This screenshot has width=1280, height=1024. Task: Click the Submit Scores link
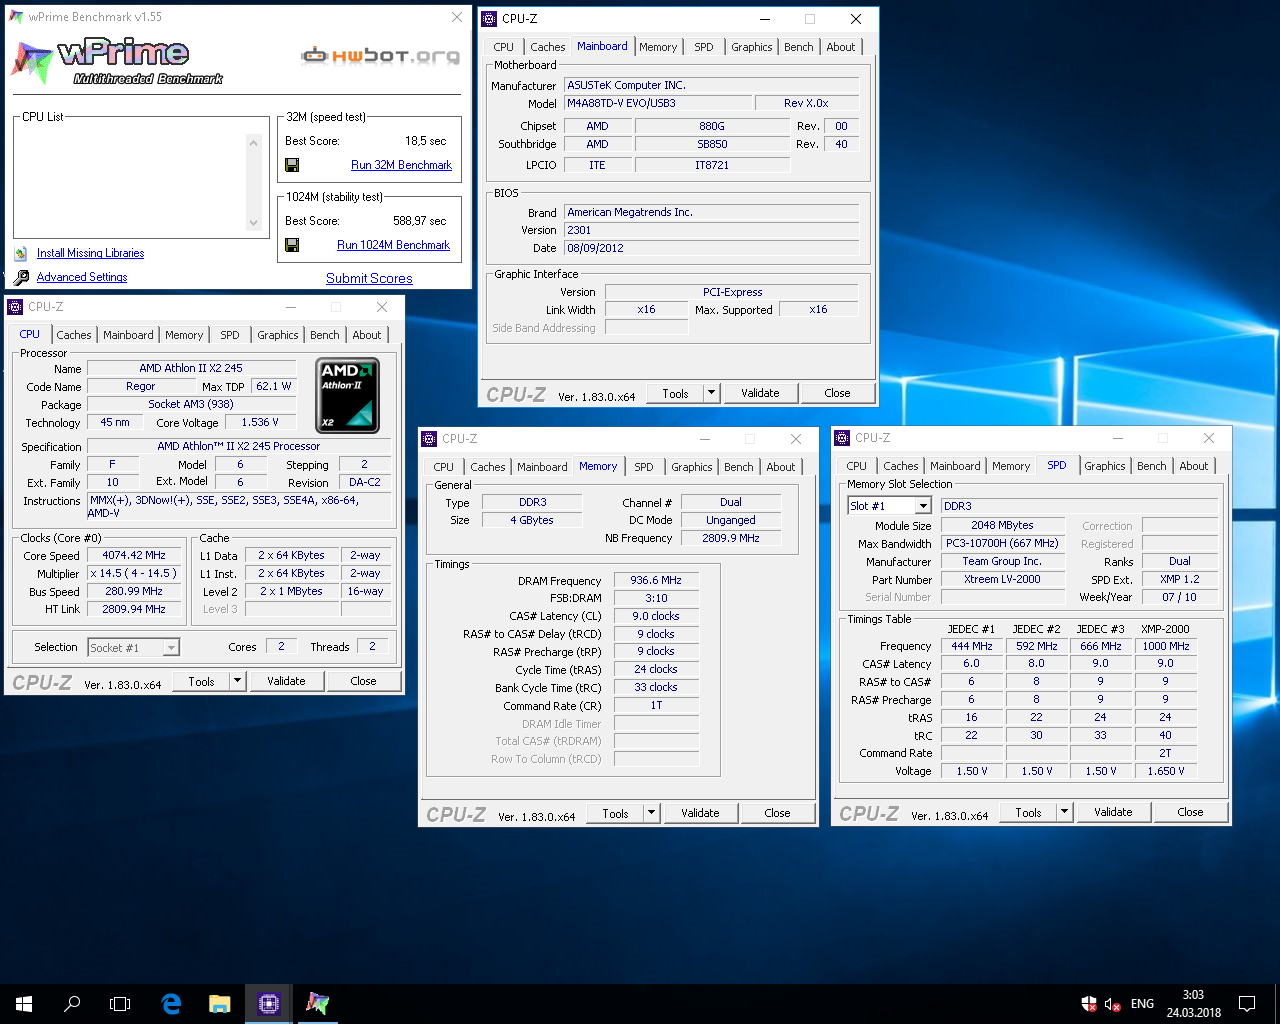pos(369,279)
